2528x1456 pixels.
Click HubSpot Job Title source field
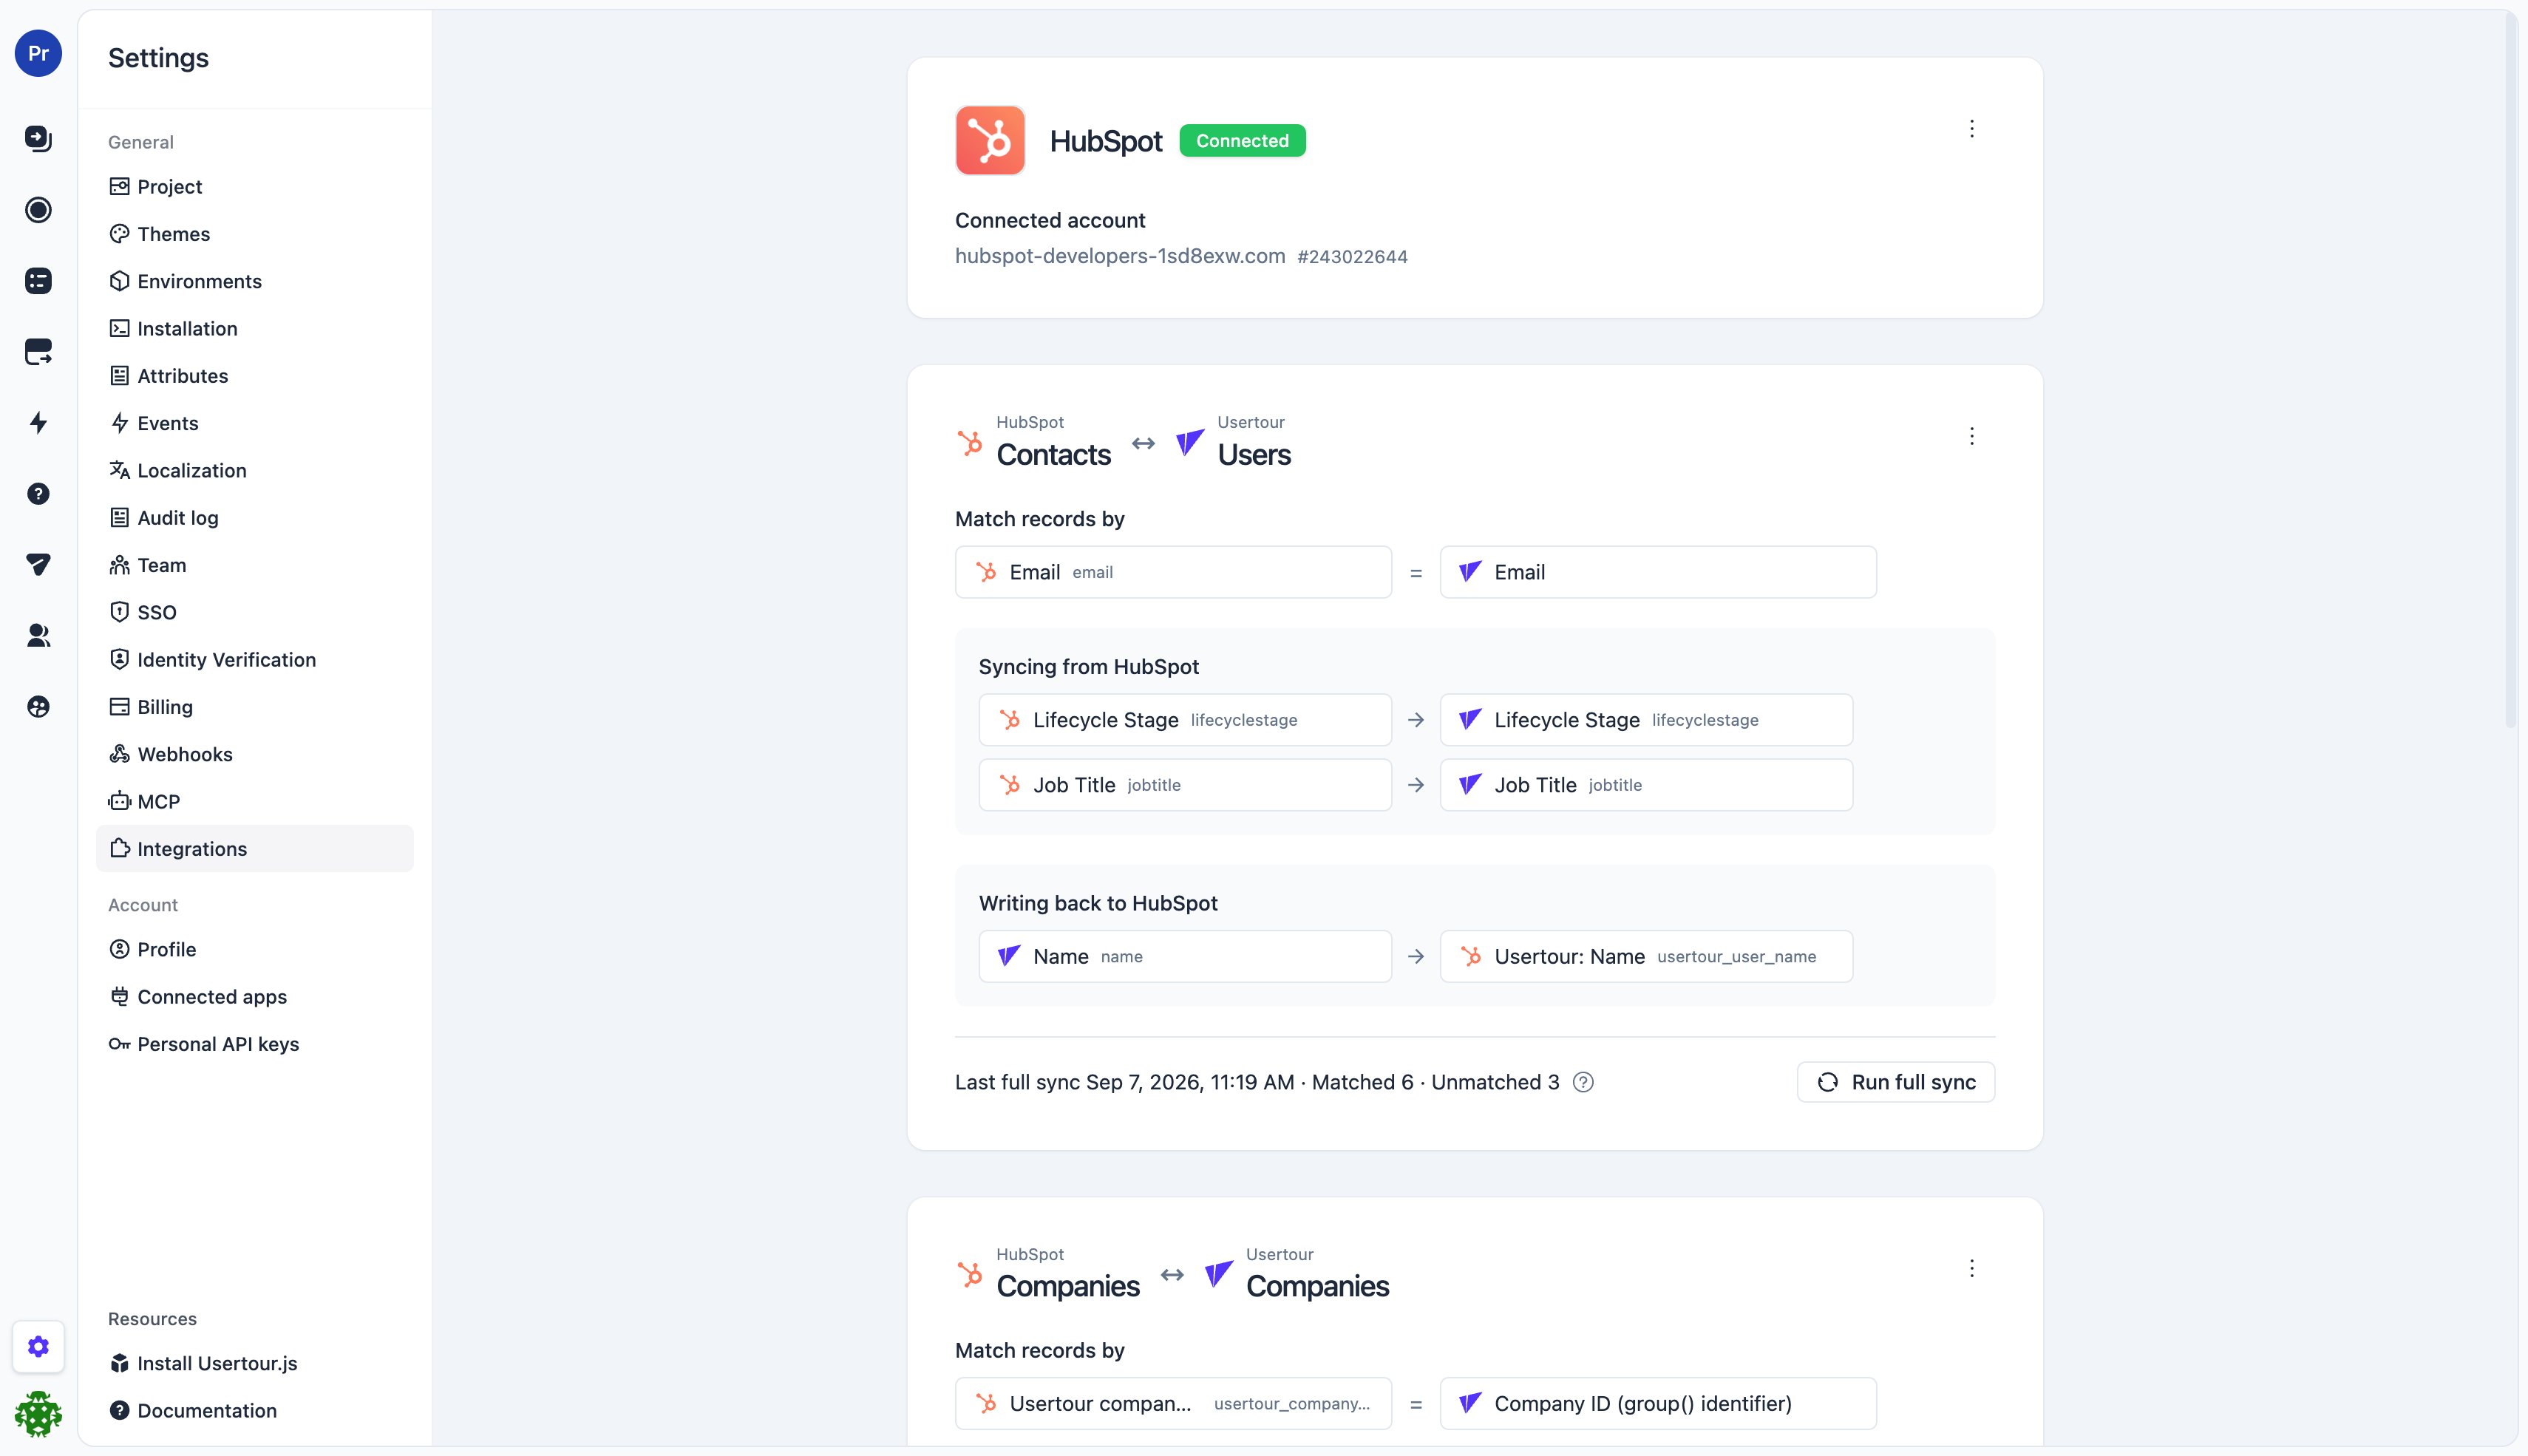(1185, 785)
